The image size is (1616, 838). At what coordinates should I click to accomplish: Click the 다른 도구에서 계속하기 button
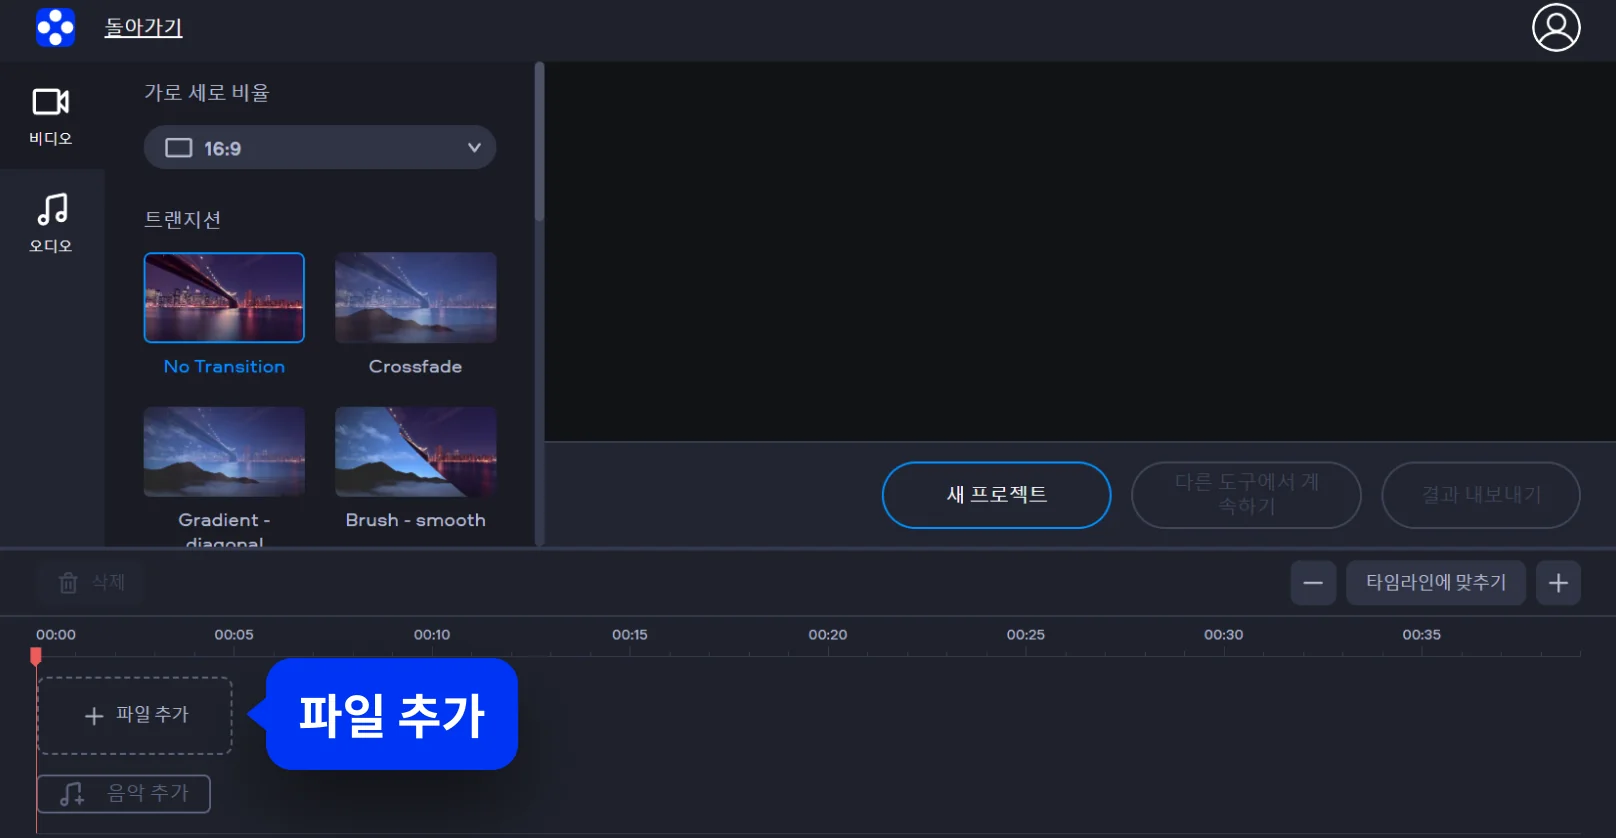(x=1246, y=495)
